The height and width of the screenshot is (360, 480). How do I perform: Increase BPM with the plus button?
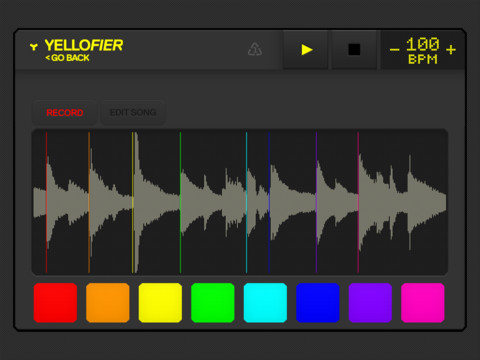pyautogui.click(x=451, y=50)
